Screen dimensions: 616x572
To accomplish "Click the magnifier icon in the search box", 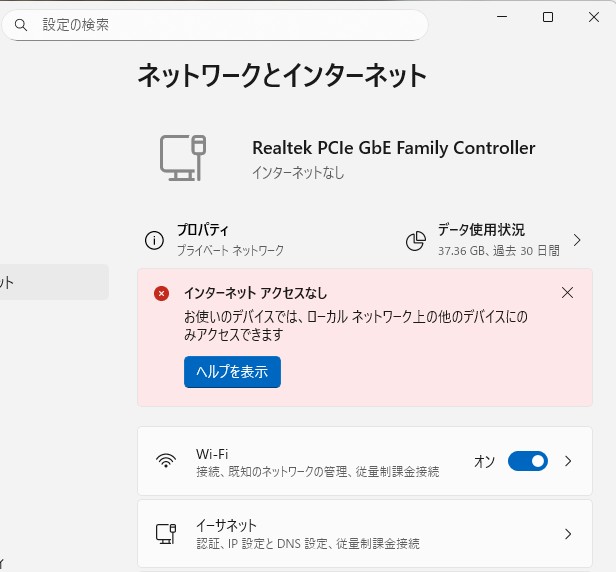I will pos(21,24).
